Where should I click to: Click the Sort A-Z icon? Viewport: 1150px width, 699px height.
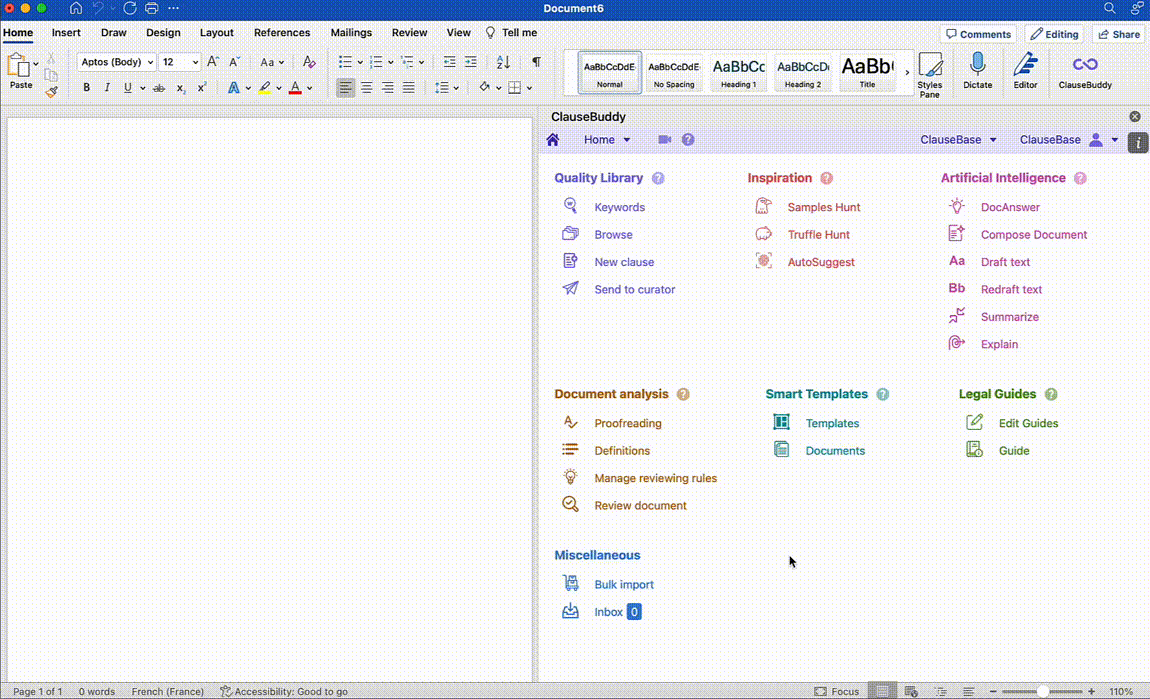point(502,62)
